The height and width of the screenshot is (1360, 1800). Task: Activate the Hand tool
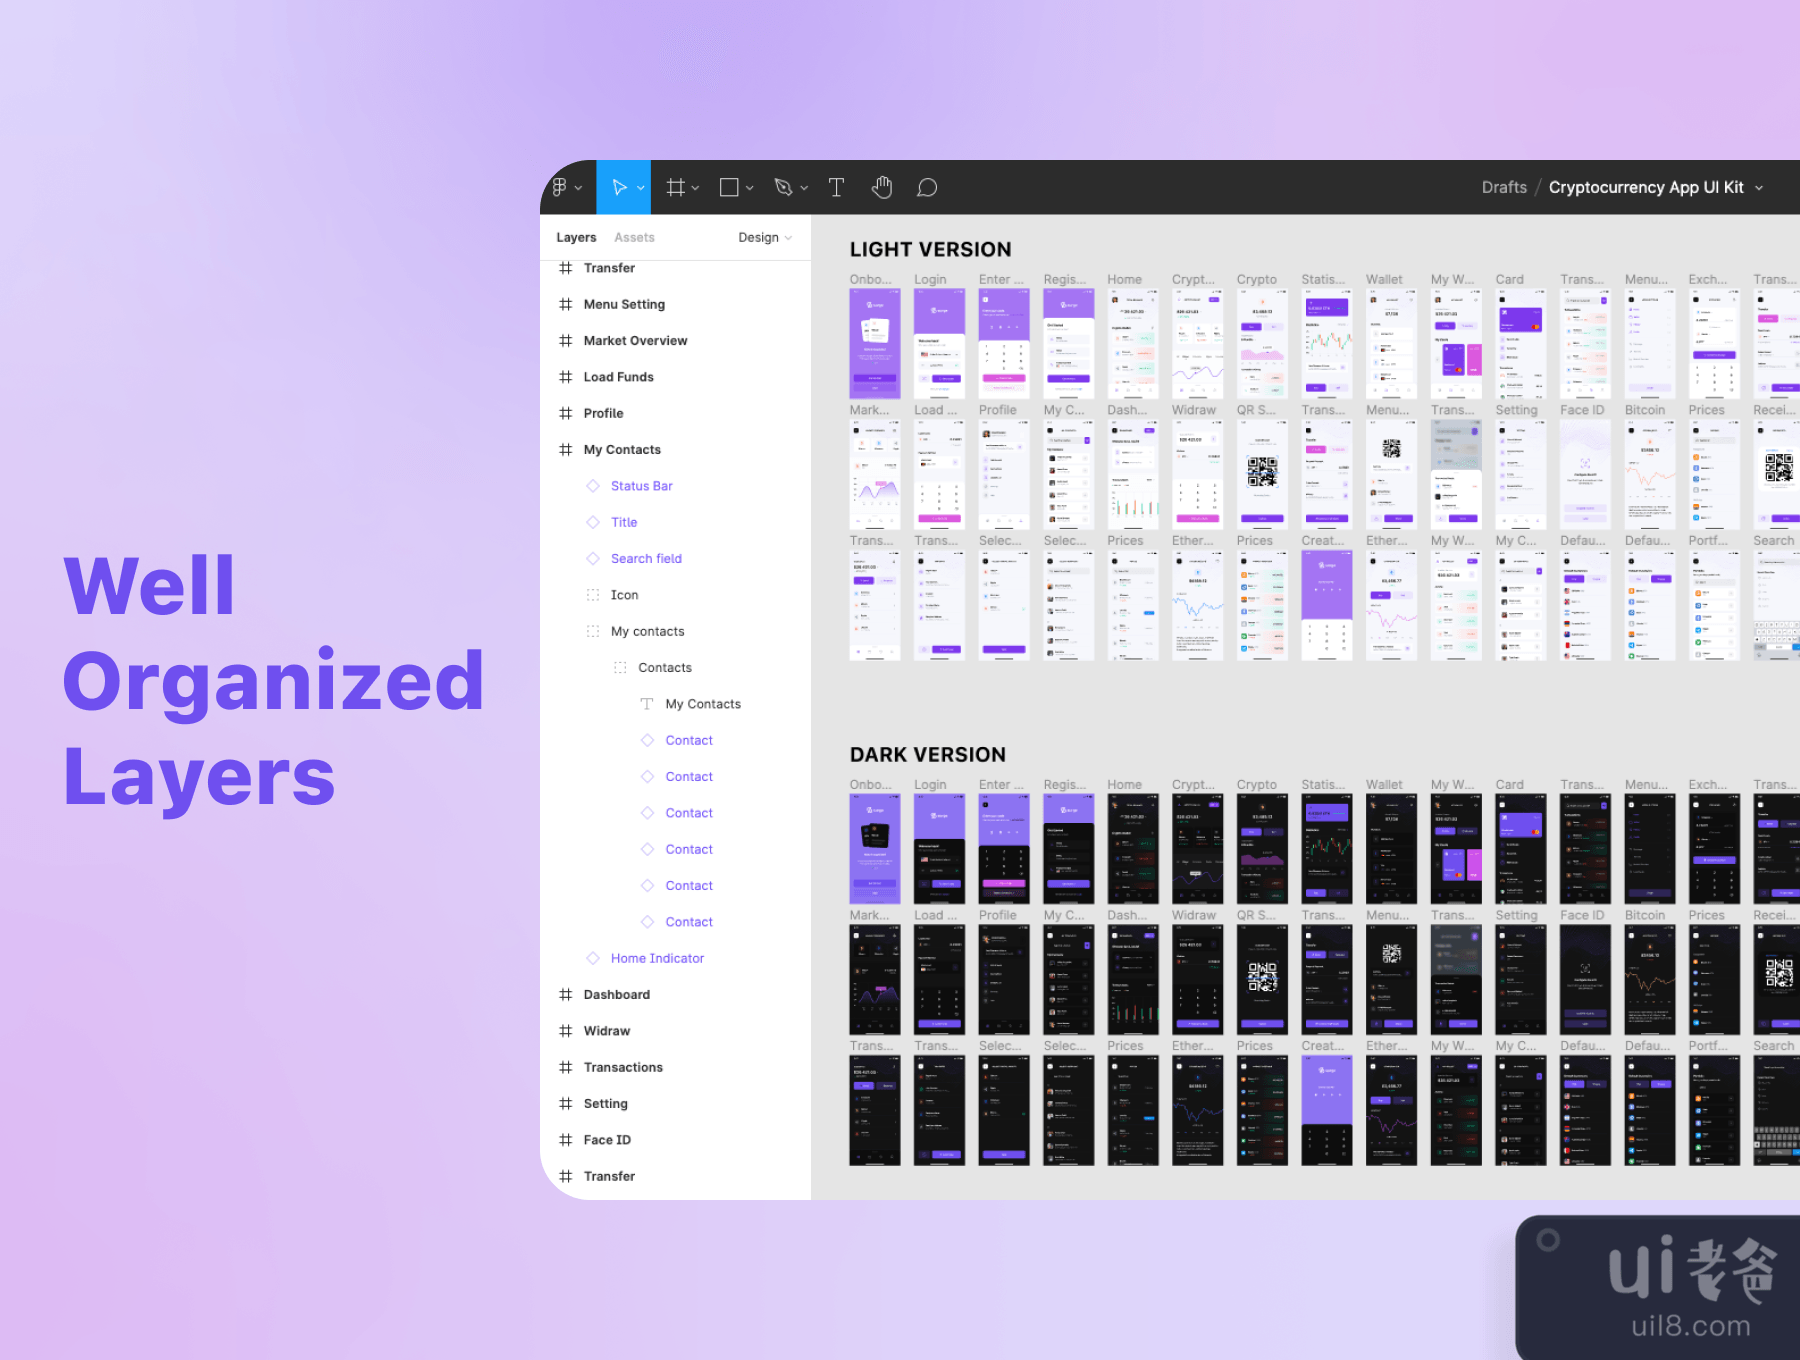tap(881, 187)
